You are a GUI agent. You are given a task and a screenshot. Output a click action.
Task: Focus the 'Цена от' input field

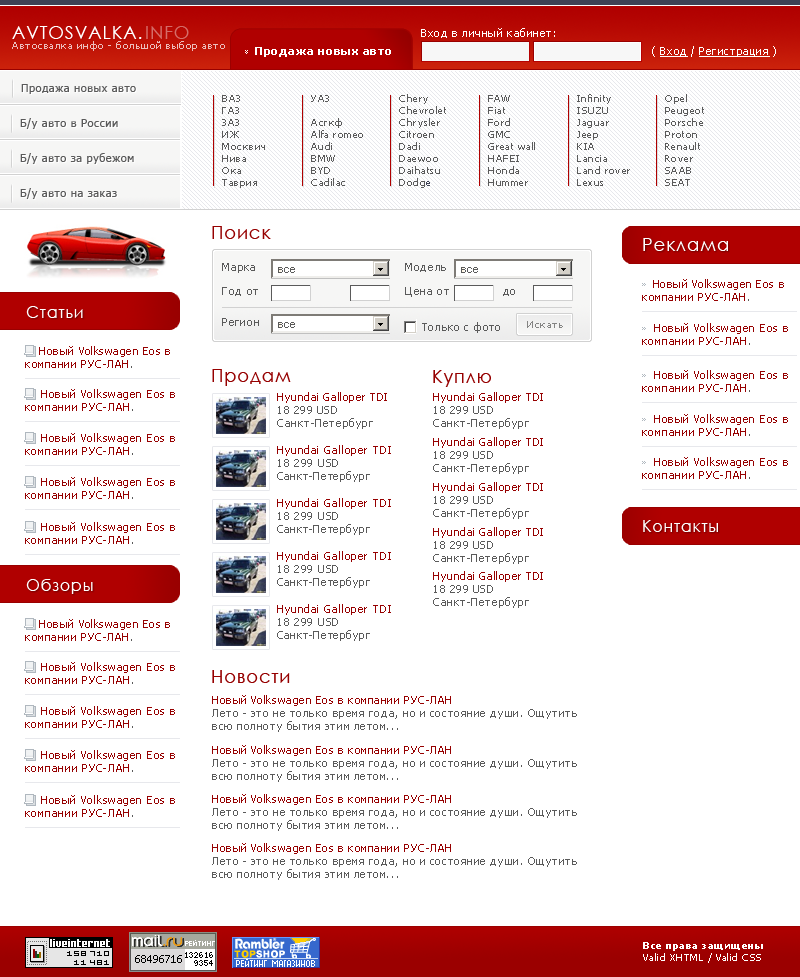pyautogui.click(x=474, y=292)
